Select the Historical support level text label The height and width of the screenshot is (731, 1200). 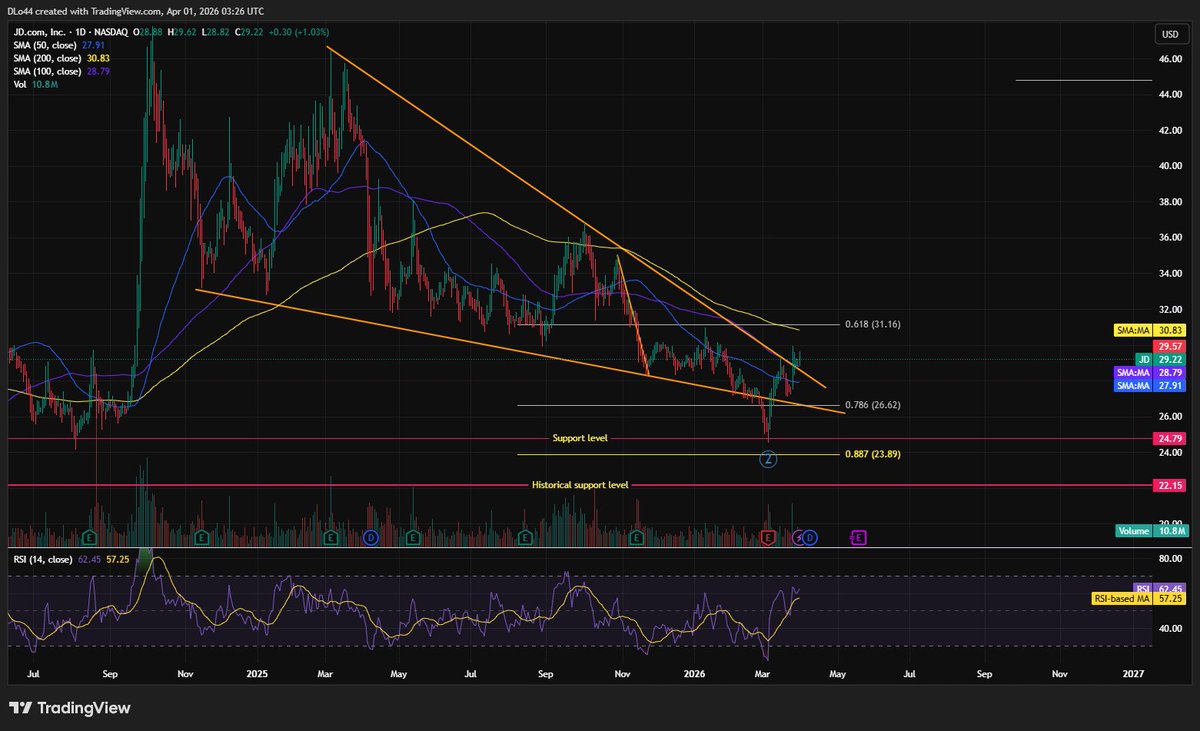point(580,485)
